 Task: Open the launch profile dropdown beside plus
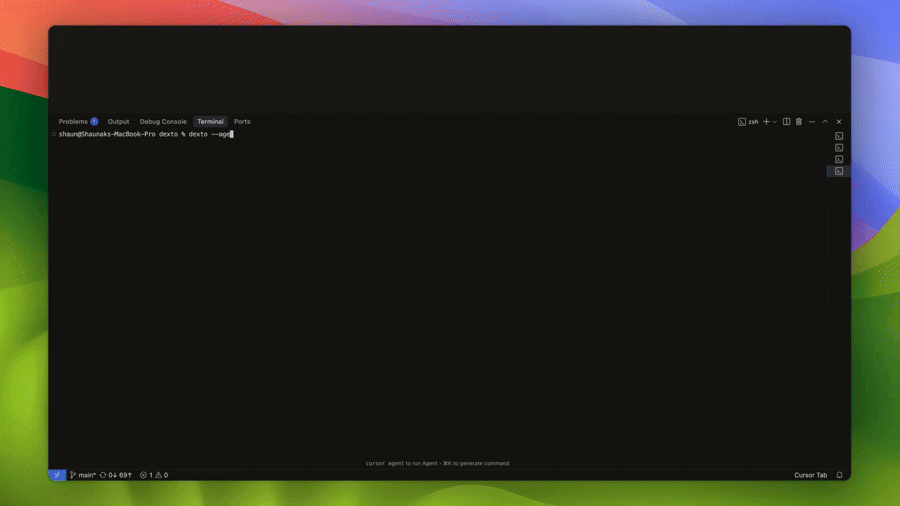(775, 122)
